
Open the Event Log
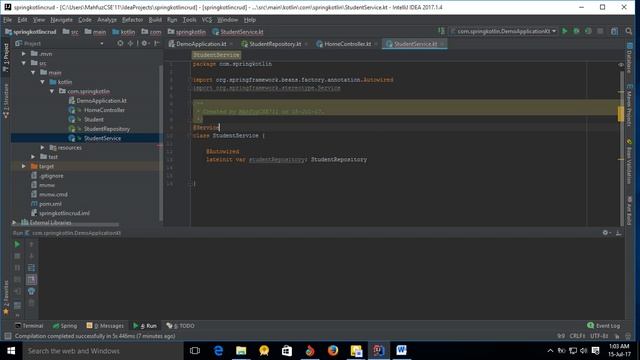603,325
